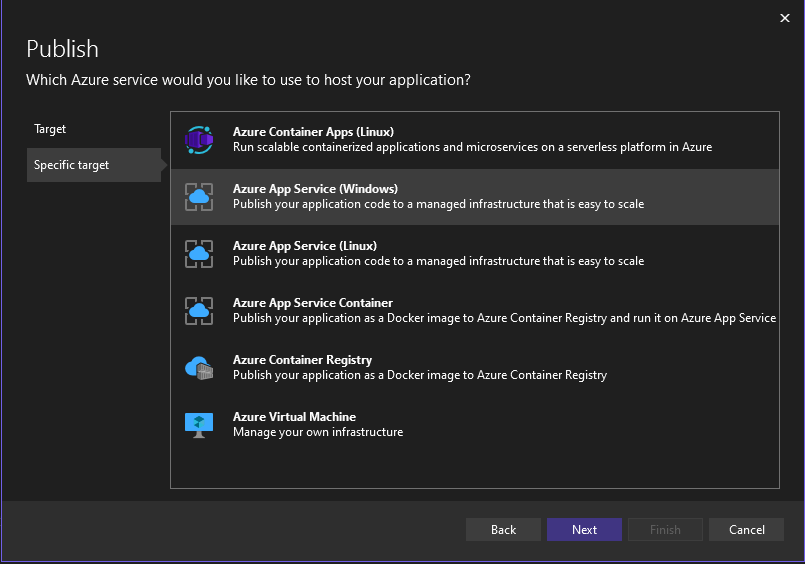Open the Specific target step

coord(94,165)
